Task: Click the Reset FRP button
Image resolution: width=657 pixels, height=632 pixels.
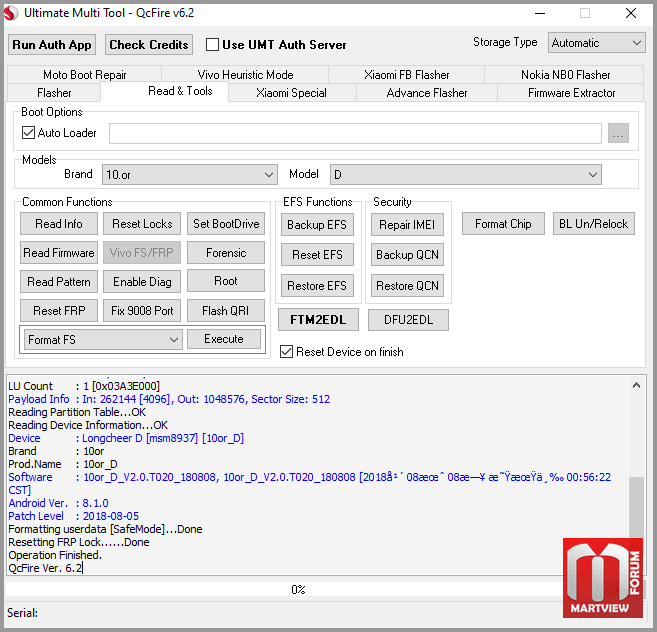Action: [59, 311]
